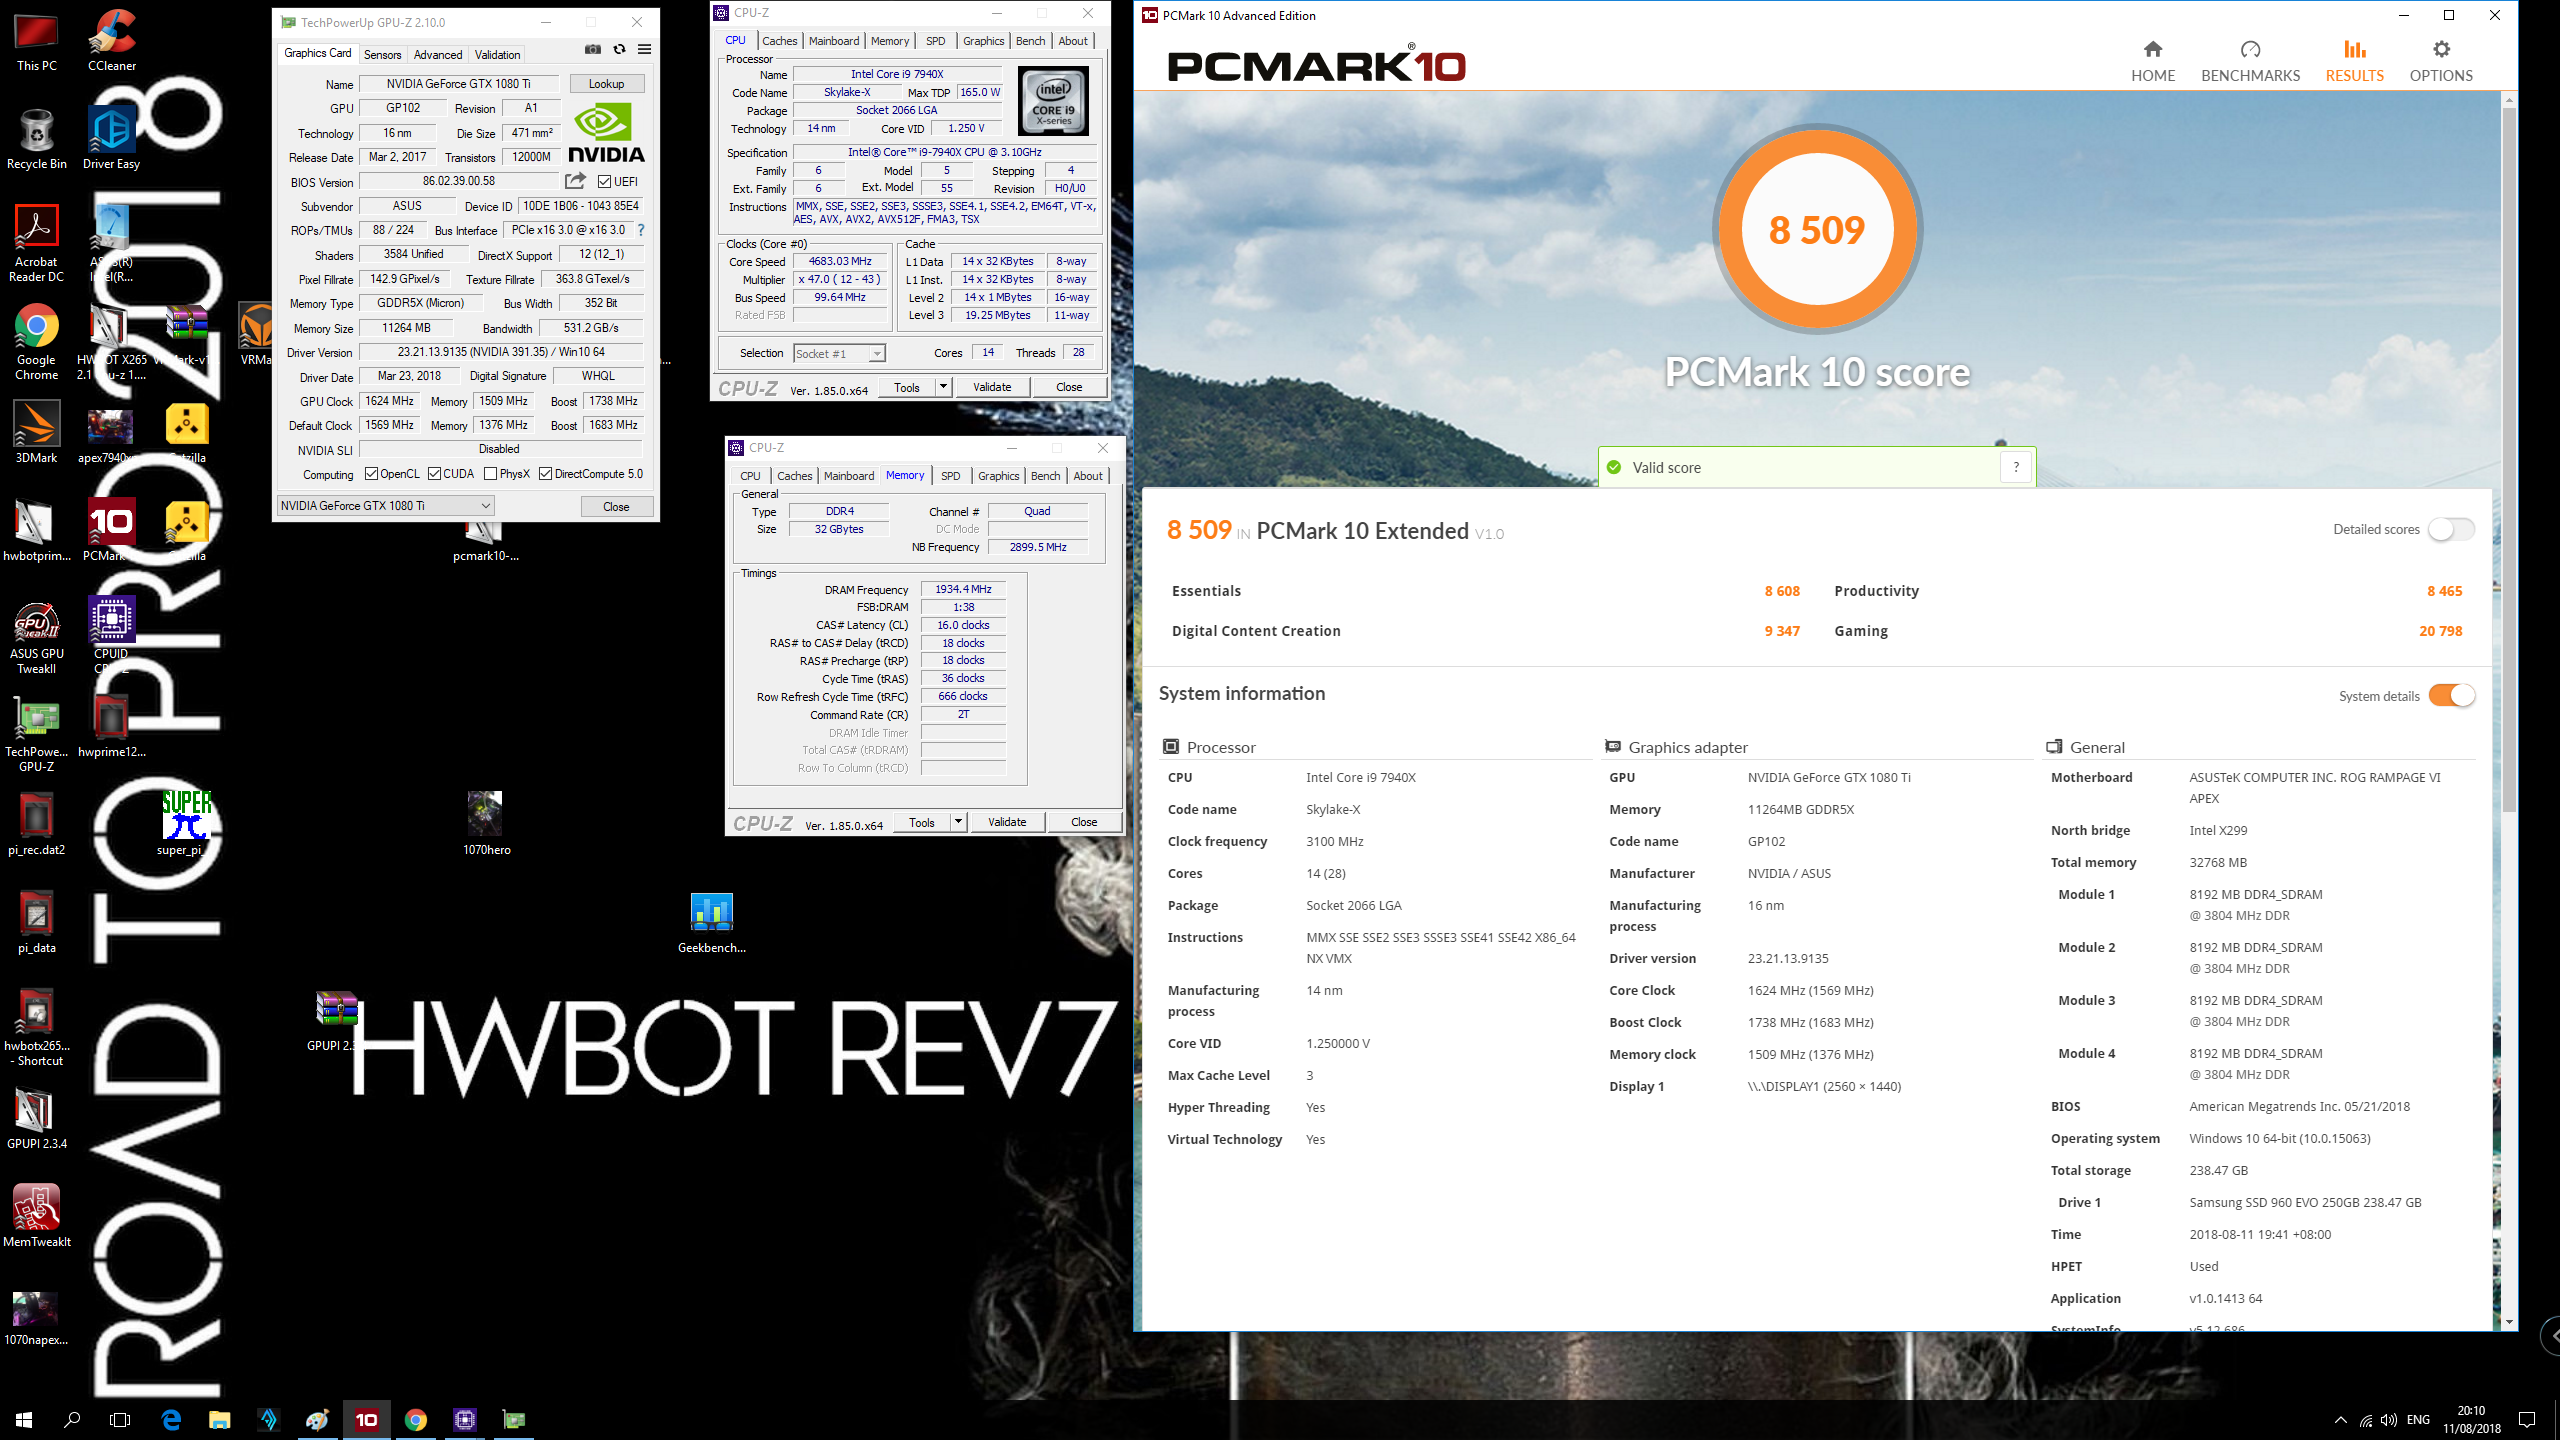Screen dimensions: 2560x1440
Task: Open ASUS GPU TweakII desktop icon
Action: [37, 636]
